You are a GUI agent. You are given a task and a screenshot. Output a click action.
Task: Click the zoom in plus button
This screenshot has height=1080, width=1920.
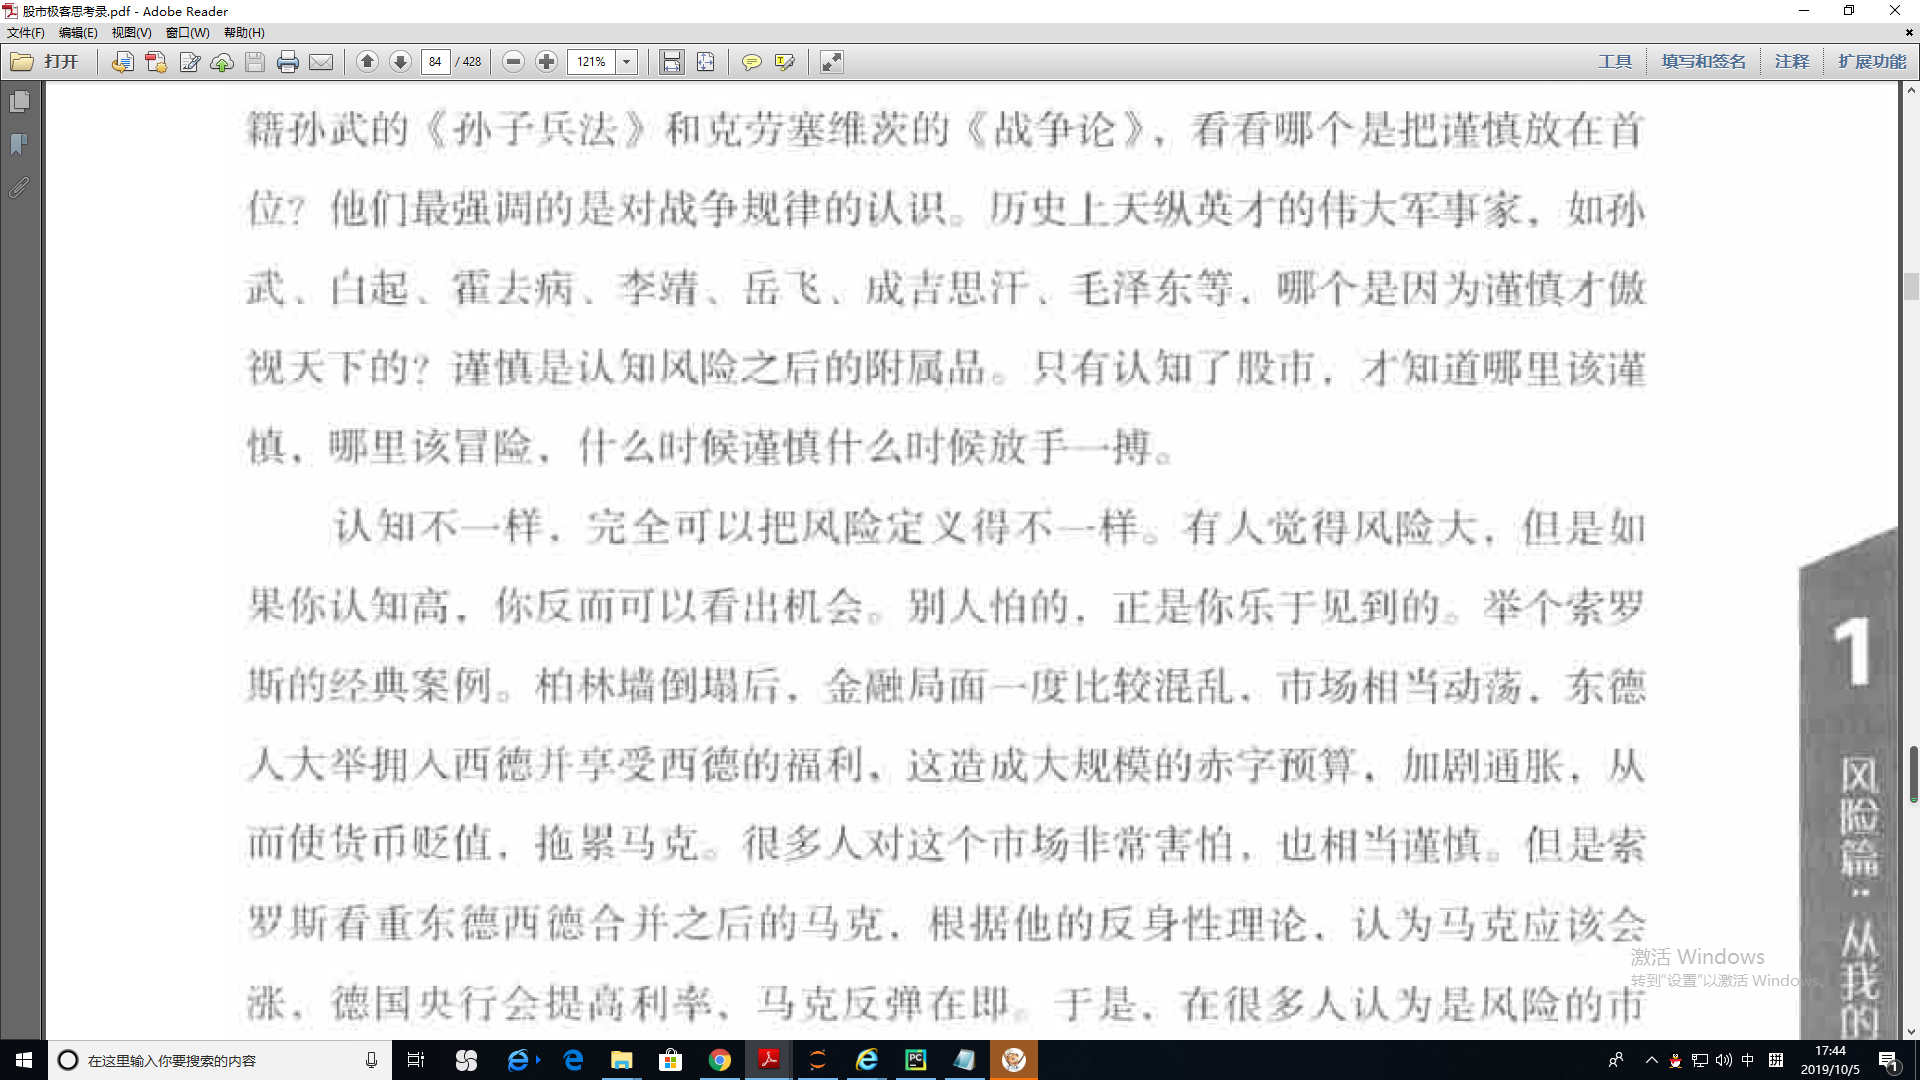coord(546,62)
